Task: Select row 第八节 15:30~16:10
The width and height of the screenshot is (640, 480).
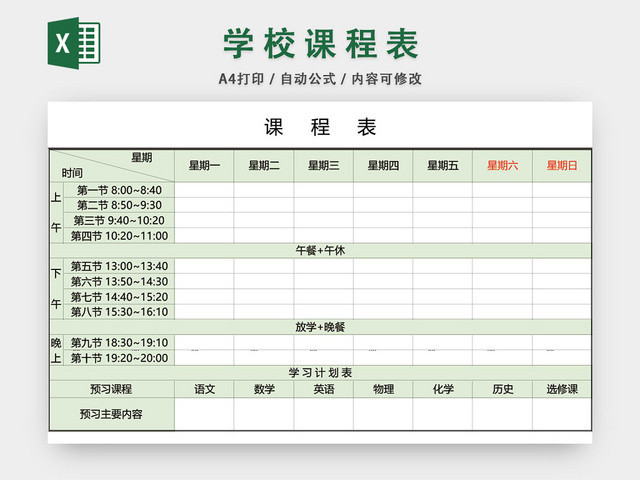Action: pos(119,312)
